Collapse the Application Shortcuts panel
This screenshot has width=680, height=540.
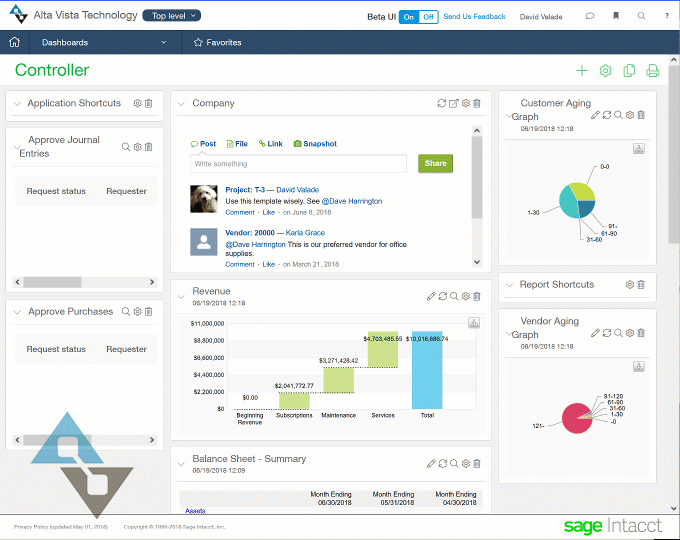pos(17,104)
